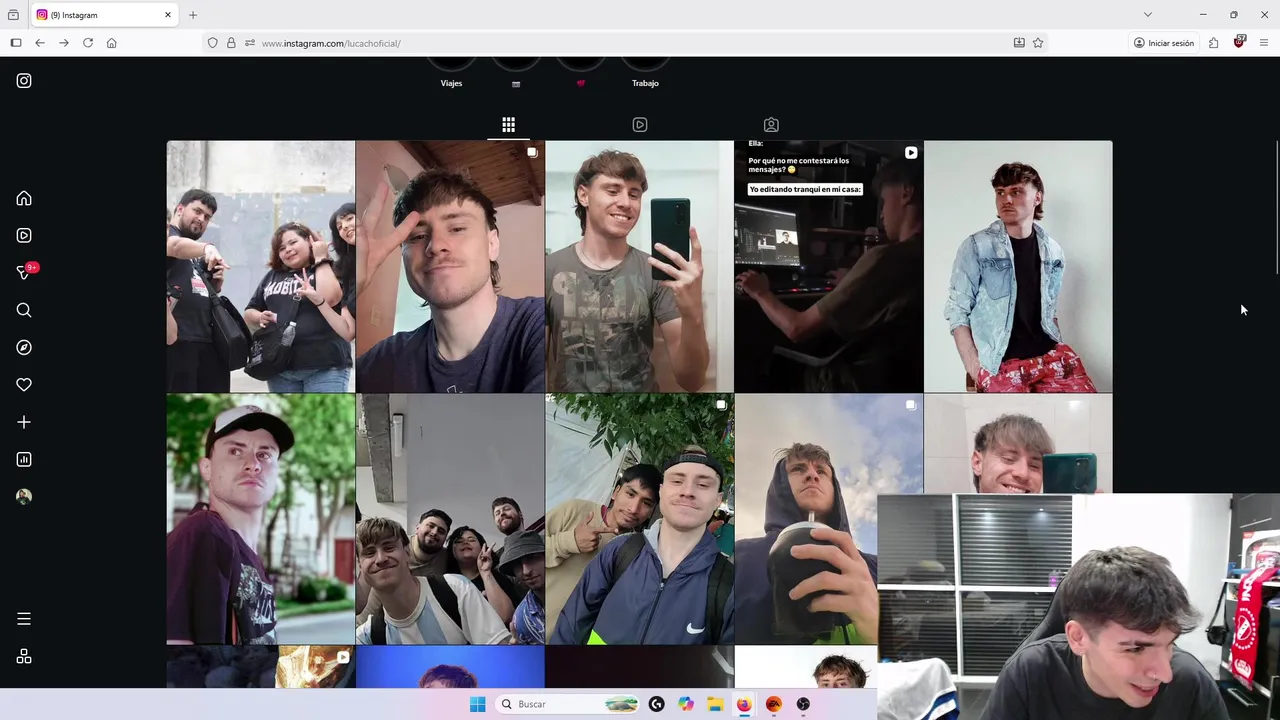The image size is (1280, 720).
Task: Click the install app icon in address bar
Action: click(1019, 43)
